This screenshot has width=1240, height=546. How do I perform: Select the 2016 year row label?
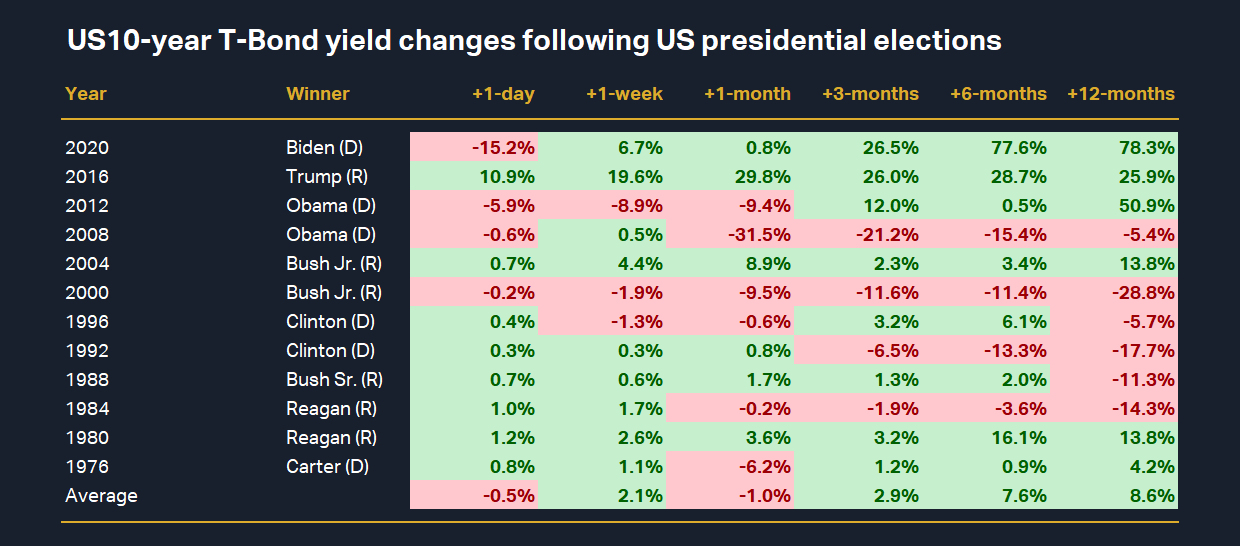point(87,177)
